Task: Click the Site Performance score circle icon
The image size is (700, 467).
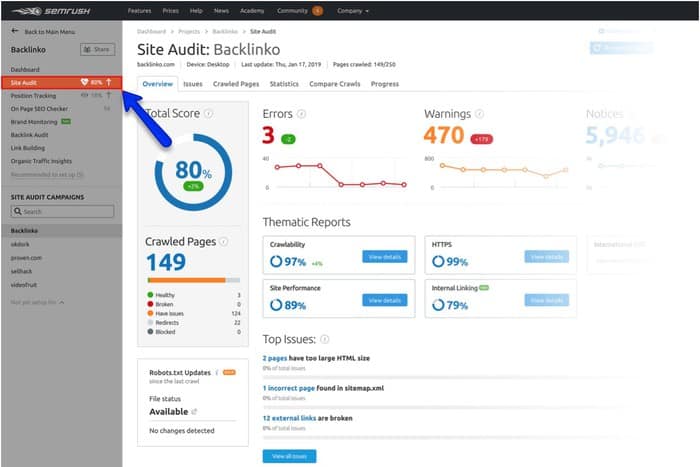Action: (x=276, y=305)
